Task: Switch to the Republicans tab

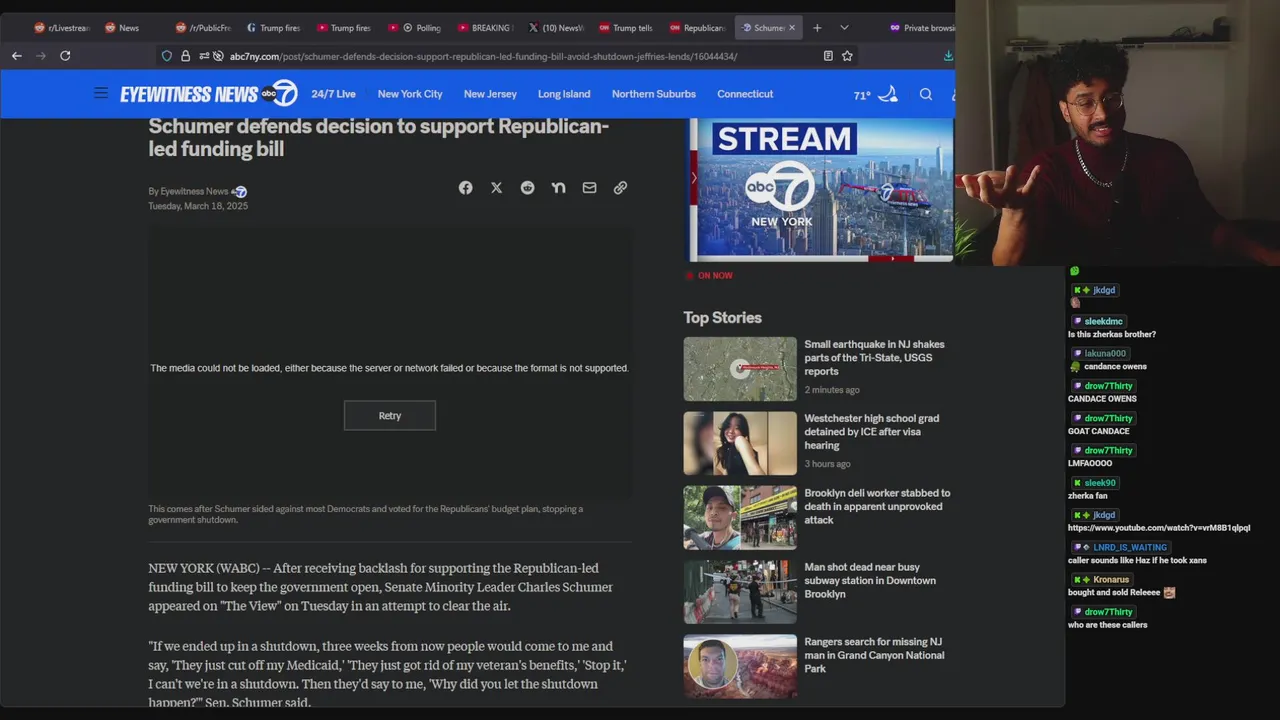Action: click(697, 28)
